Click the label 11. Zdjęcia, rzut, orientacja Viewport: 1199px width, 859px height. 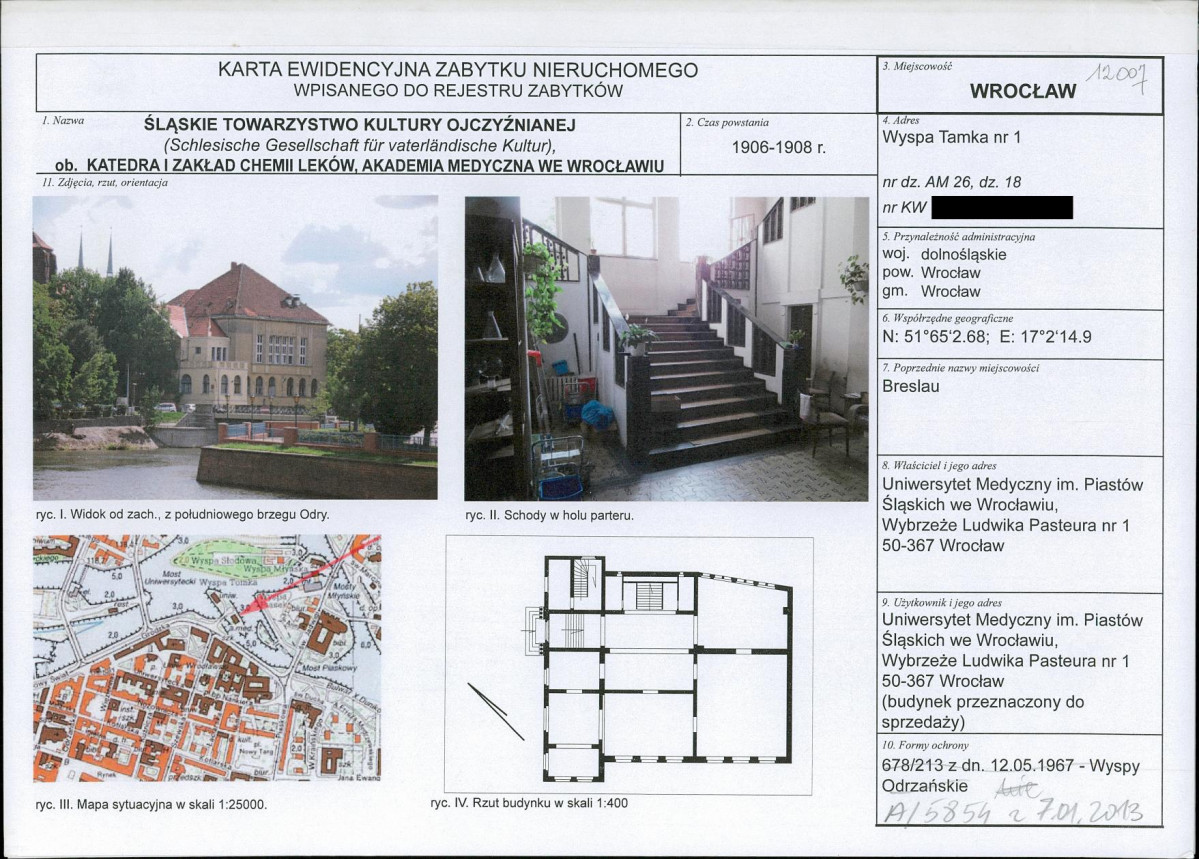[x=105, y=183]
